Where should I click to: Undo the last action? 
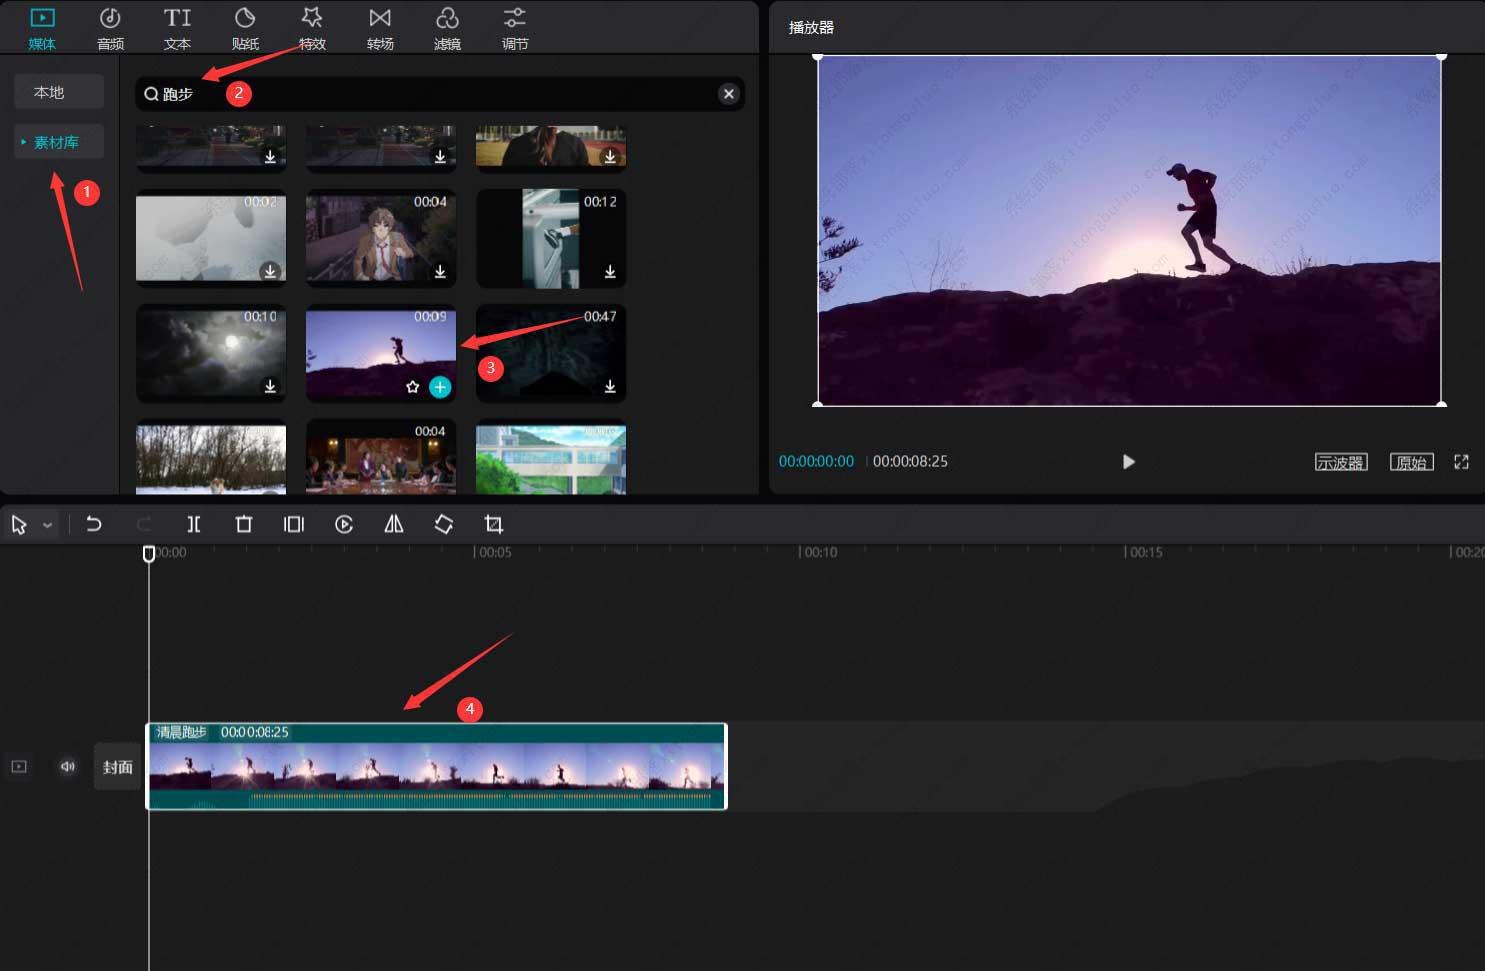coord(94,524)
